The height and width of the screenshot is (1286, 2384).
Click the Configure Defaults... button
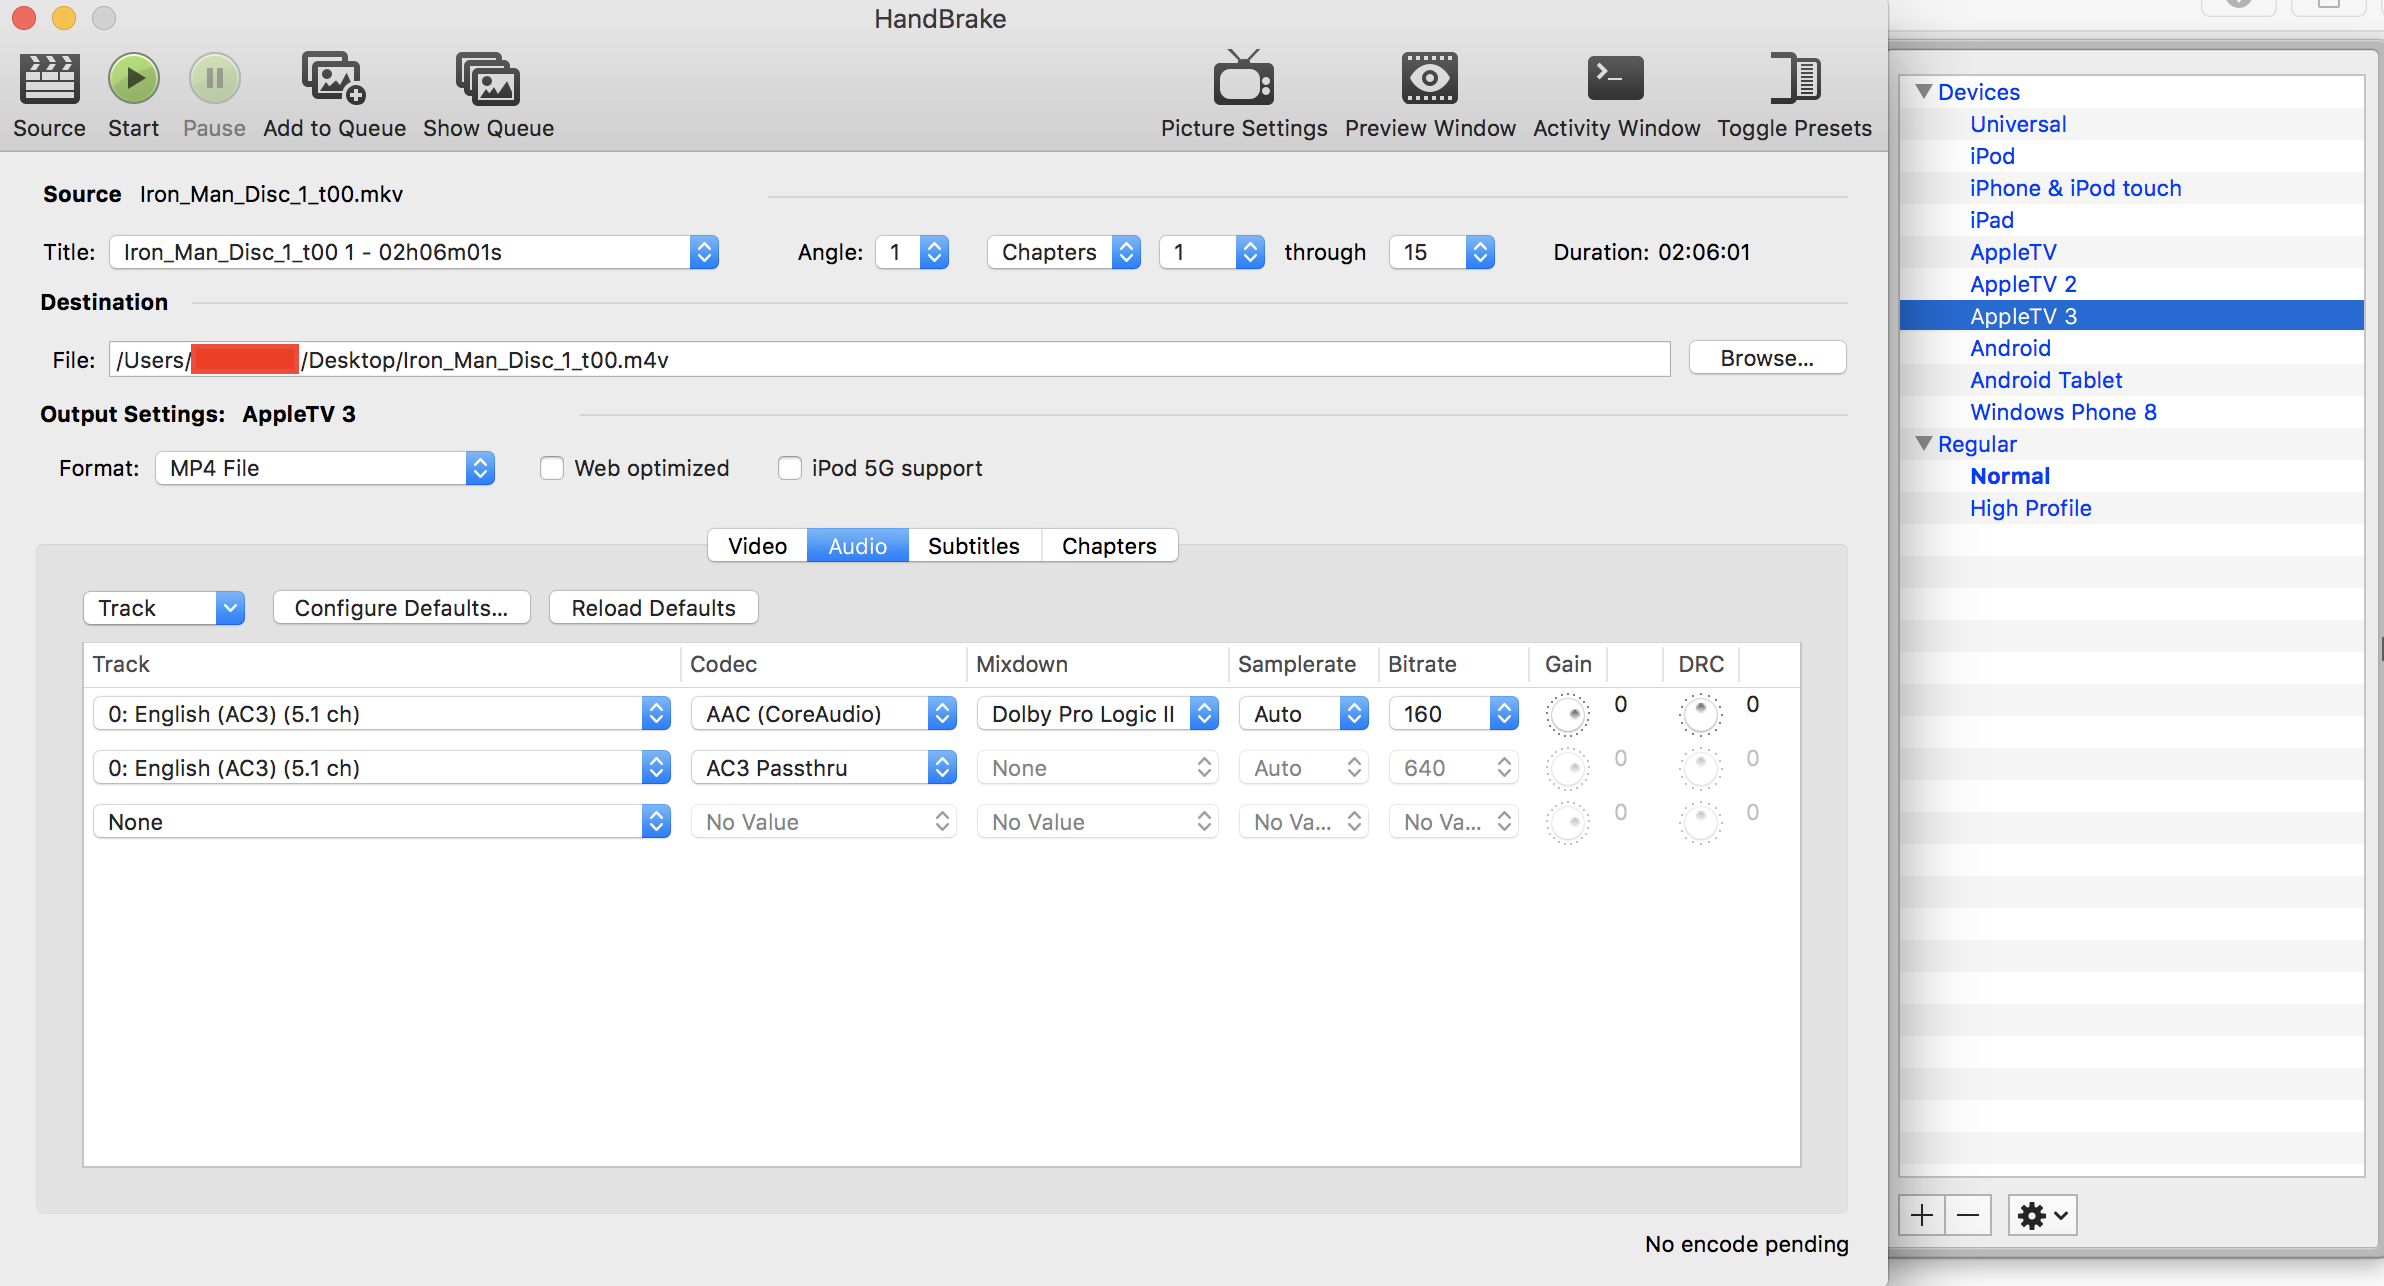(x=401, y=608)
